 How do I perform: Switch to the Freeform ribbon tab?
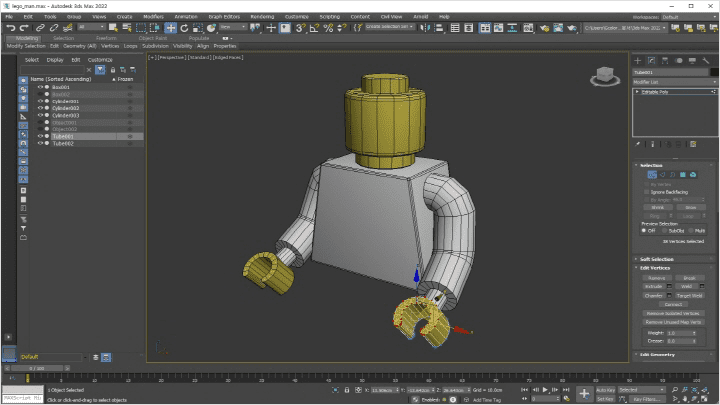(x=106, y=38)
